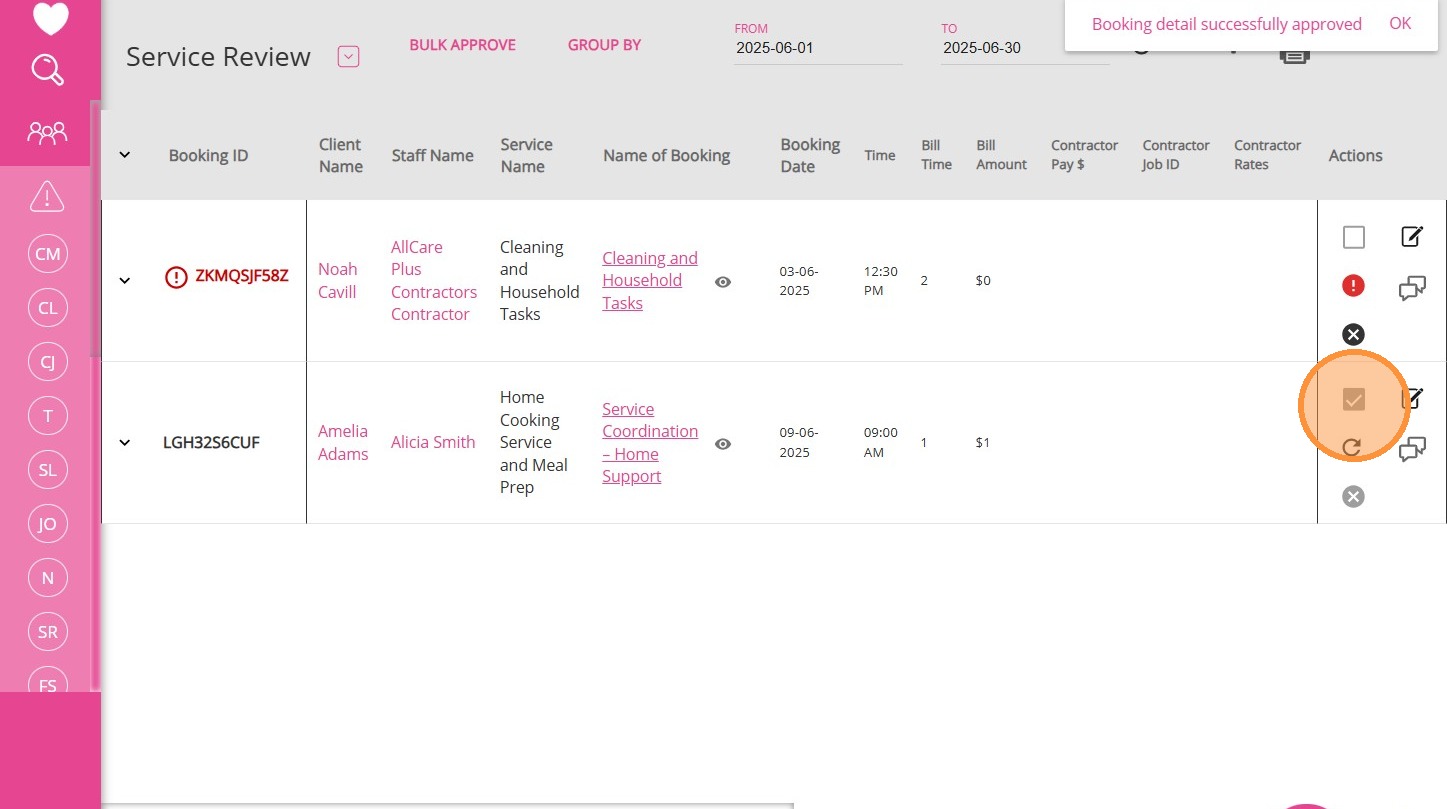Click BULK APPROVE menu item
Viewport: 1447px width, 809px height.
pyautogui.click(x=462, y=45)
